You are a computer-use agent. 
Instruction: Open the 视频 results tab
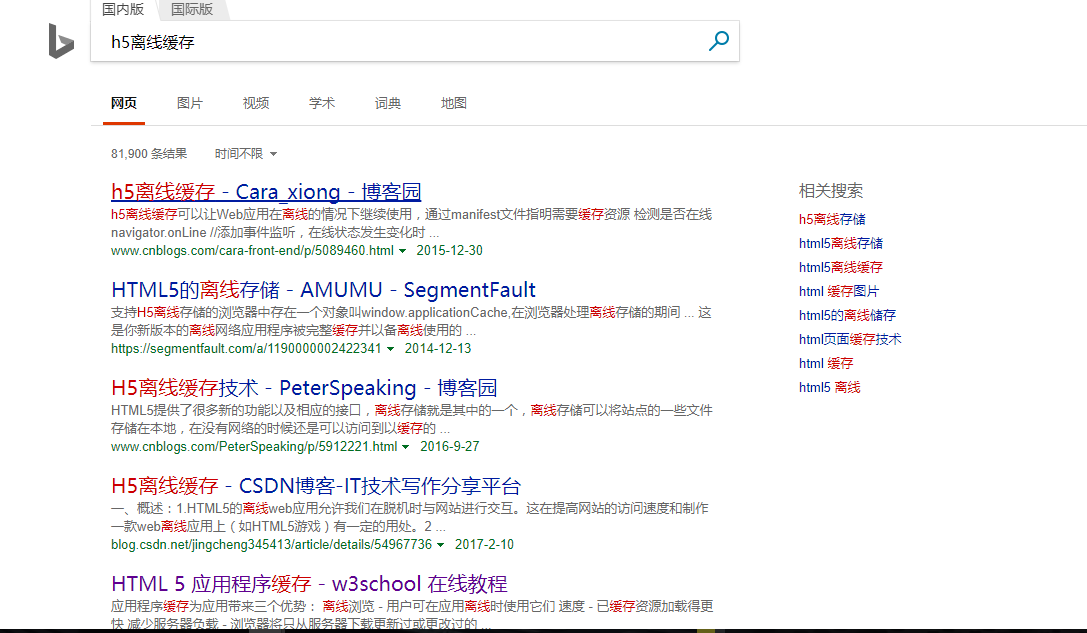click(x=256, y=103)
